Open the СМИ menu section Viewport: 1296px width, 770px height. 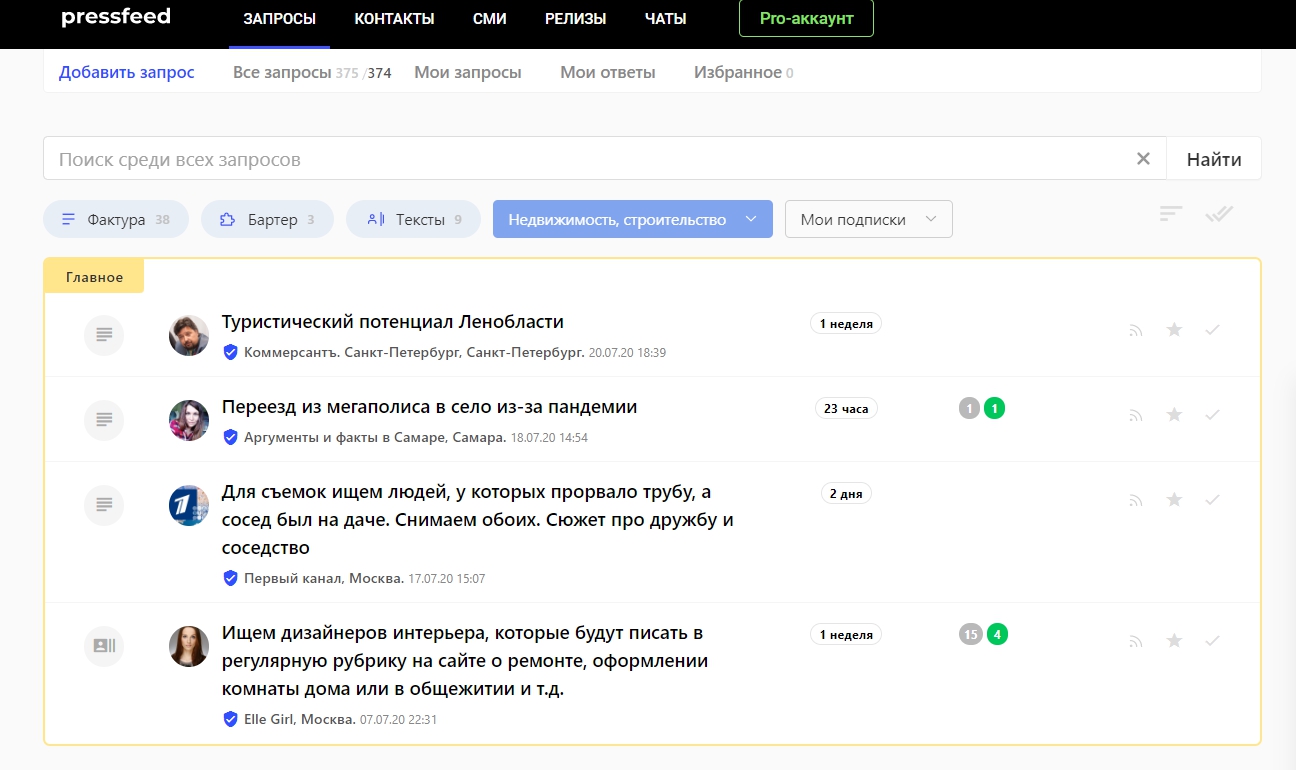[489, 19]
